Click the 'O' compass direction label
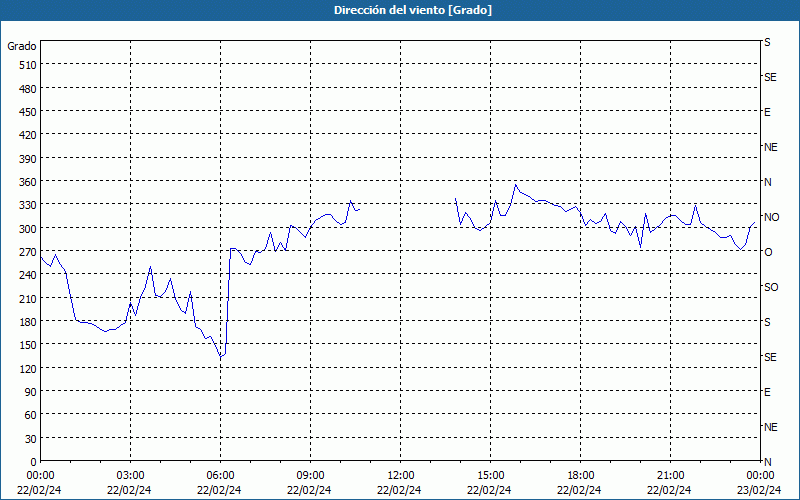This screenshot has width=800, height=500. tap(768, 253)
